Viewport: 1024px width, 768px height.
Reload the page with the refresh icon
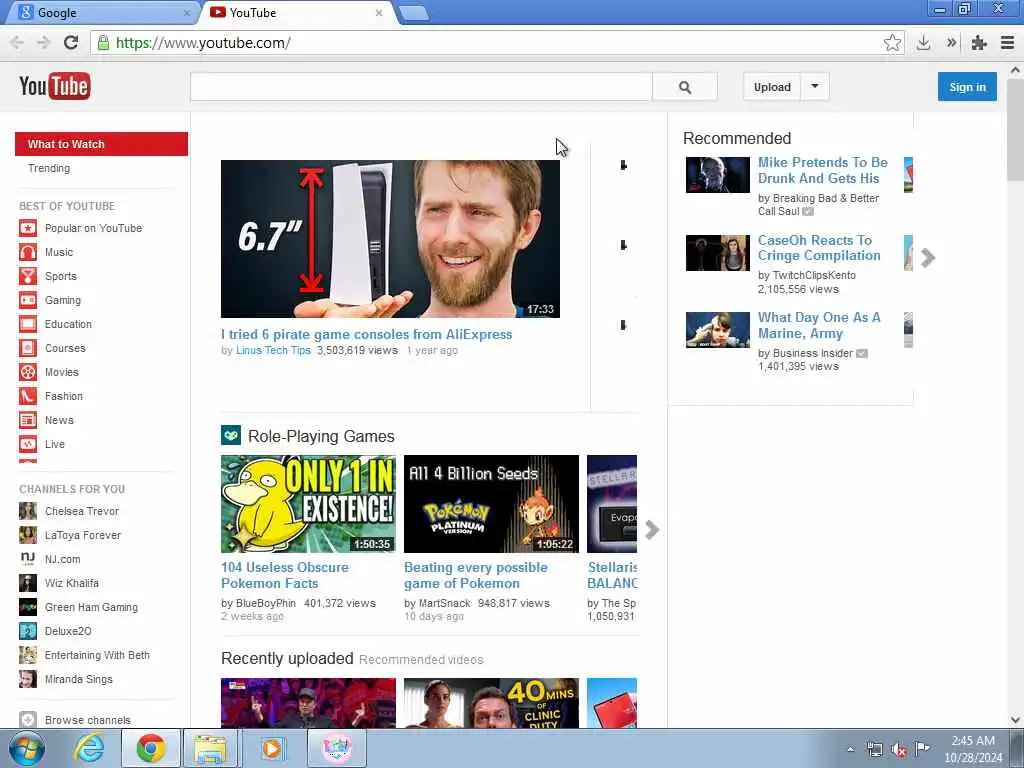coord(71,43)
